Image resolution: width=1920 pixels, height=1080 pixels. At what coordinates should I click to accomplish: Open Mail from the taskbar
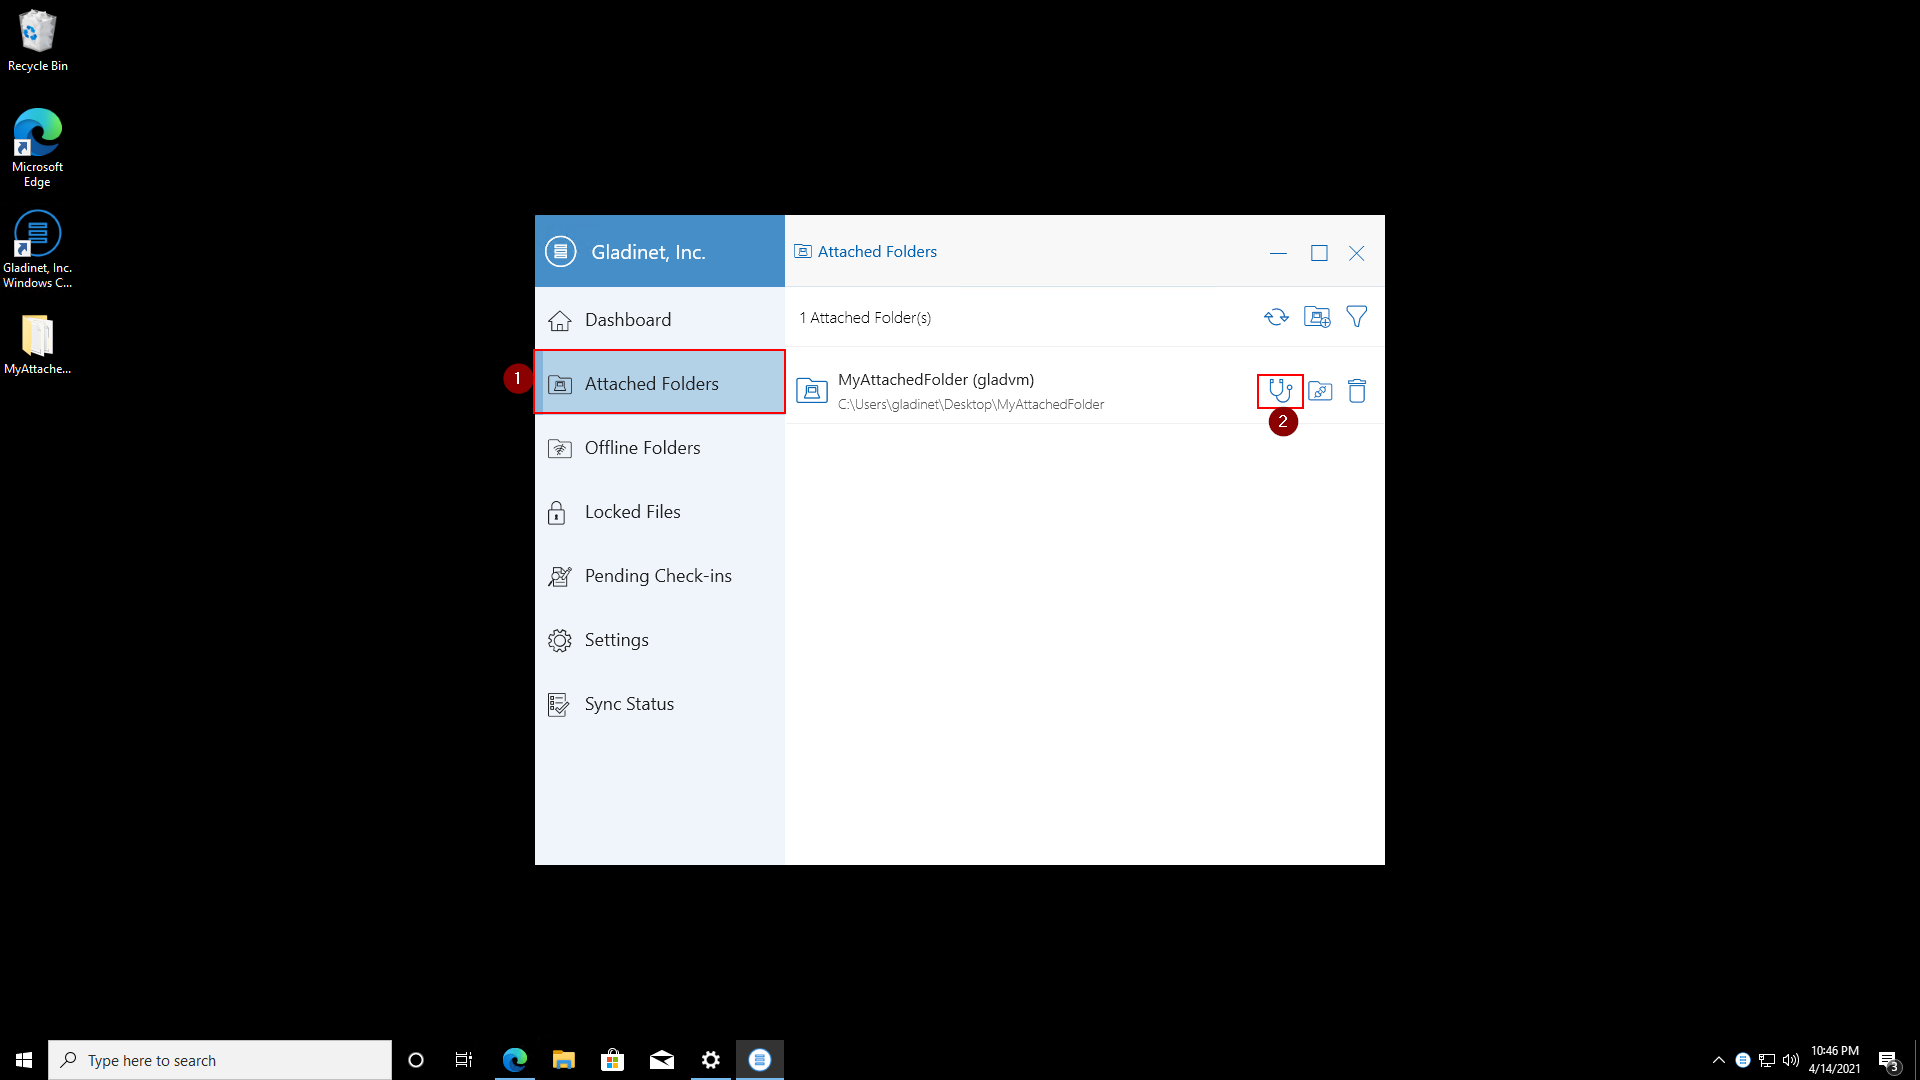click(662, 1060)
